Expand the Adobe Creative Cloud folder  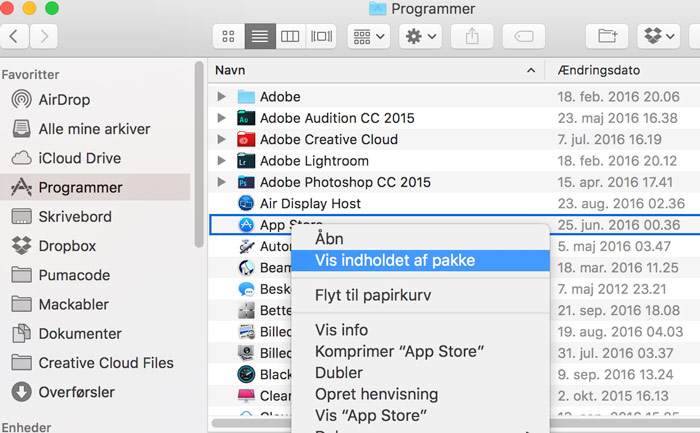tap(221, 139)
